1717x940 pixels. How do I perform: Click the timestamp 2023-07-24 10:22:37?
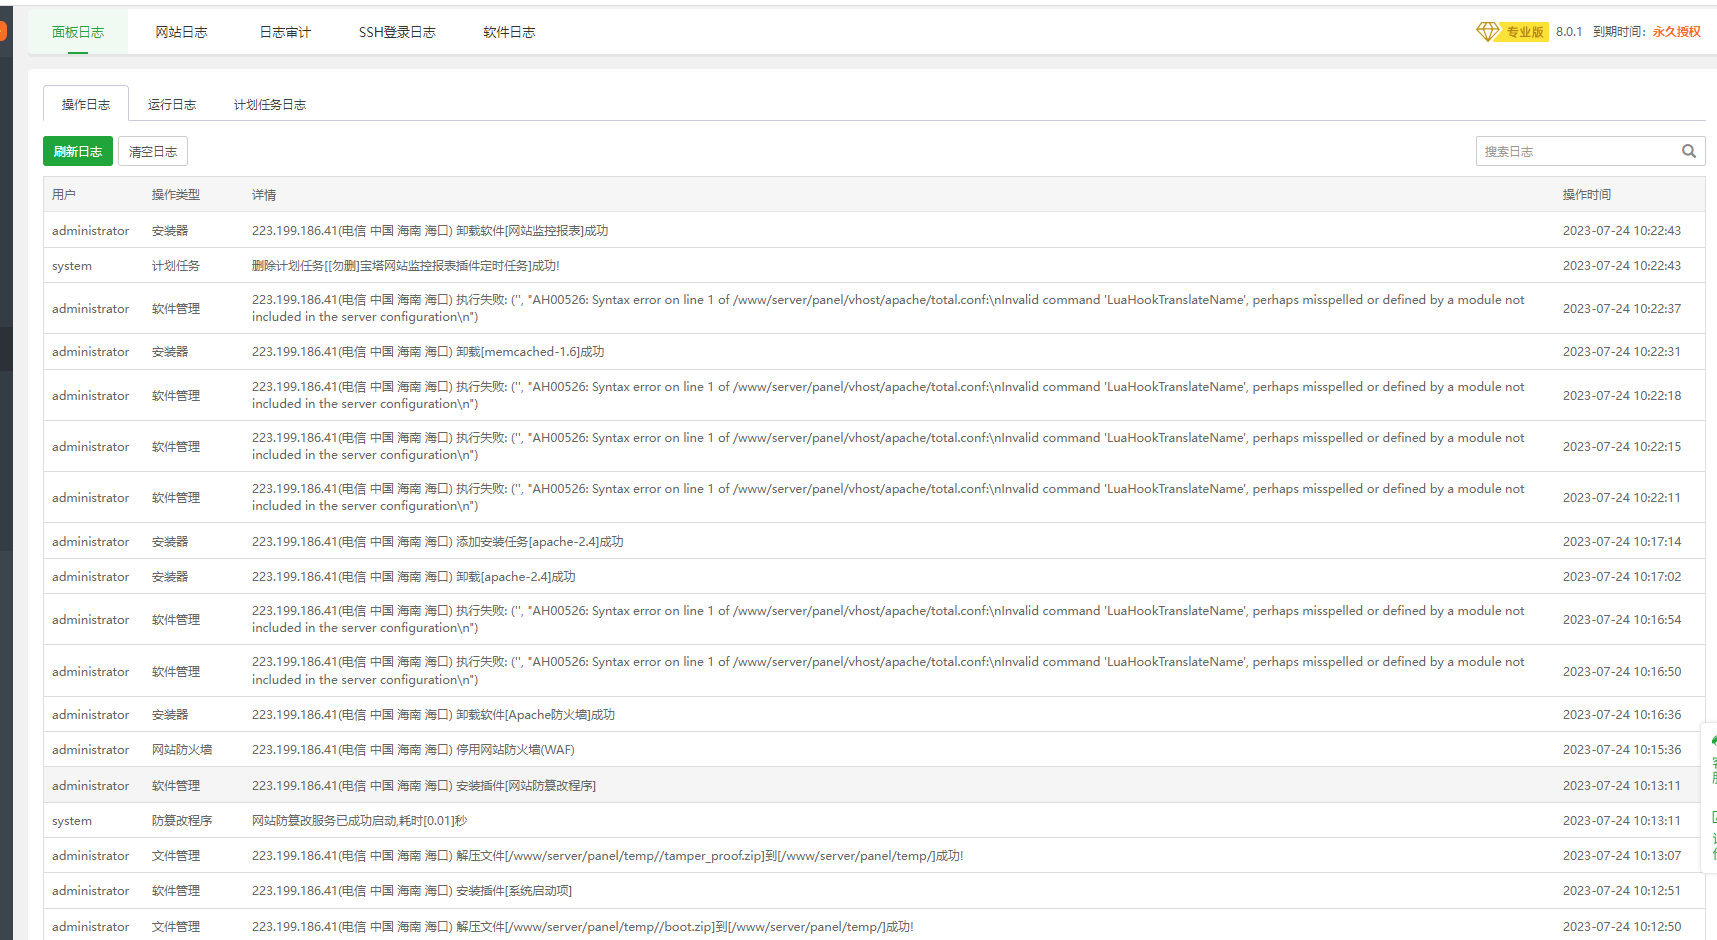click(x=1622, y=308)
